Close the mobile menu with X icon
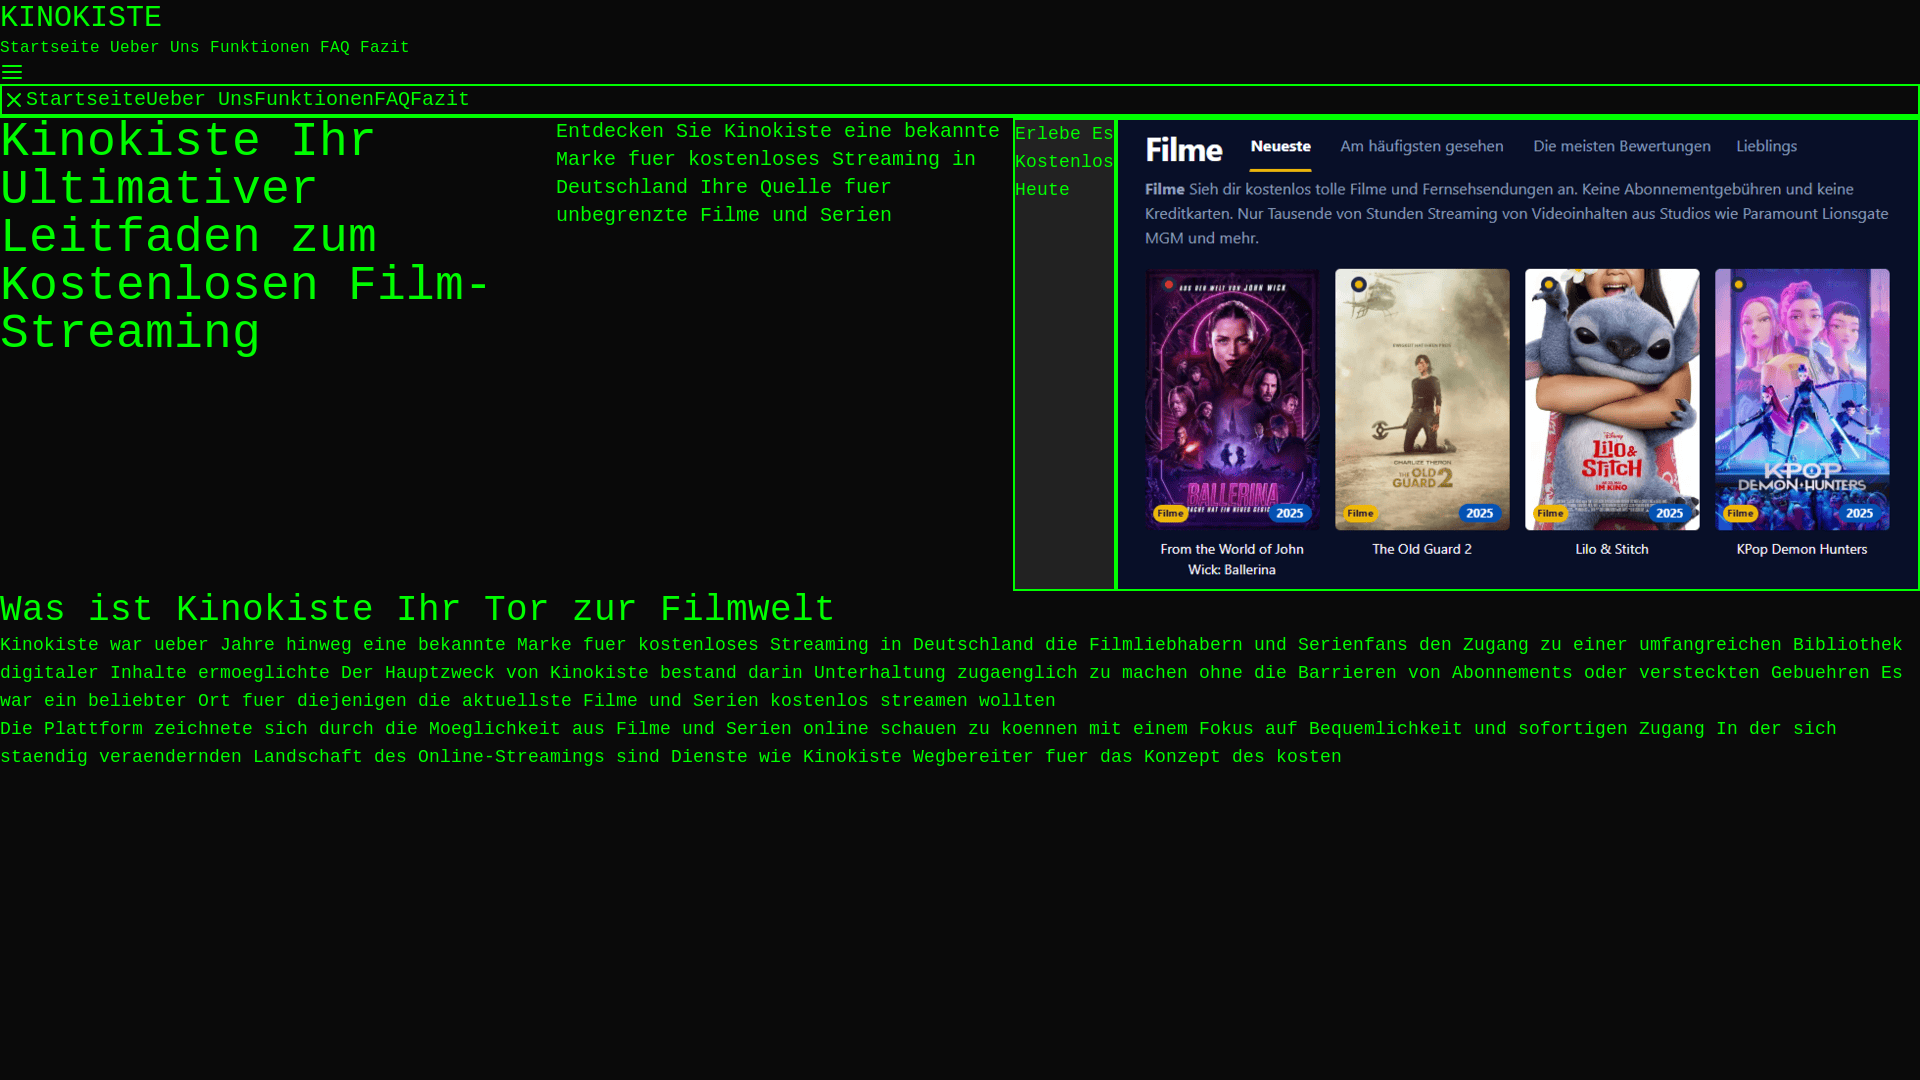 point(14,100)
